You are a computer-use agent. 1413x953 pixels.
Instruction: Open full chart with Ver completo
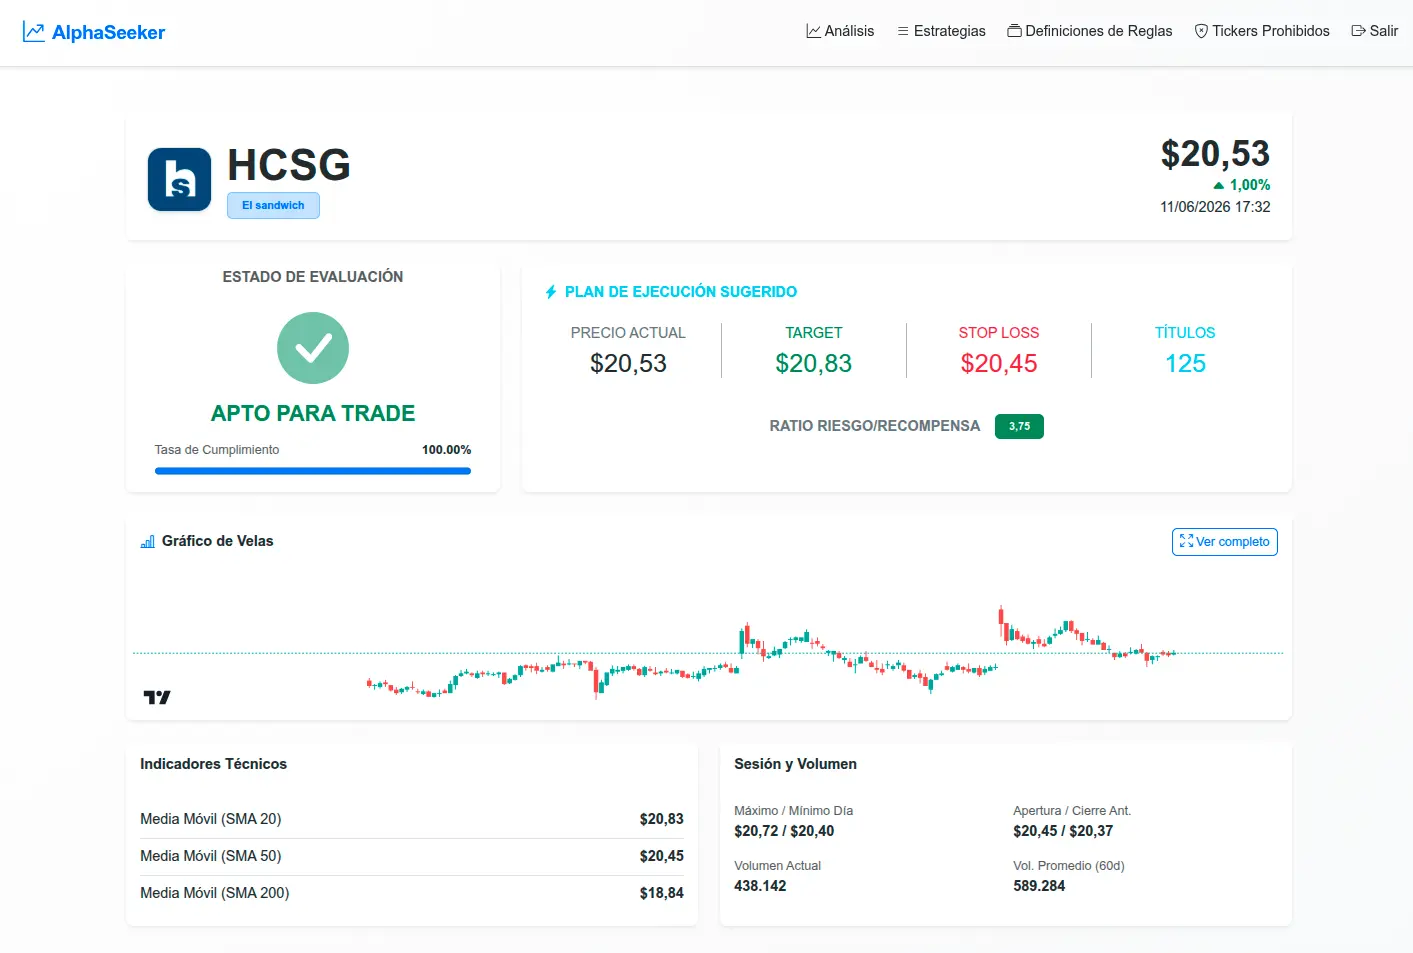tap(1224, 542)
